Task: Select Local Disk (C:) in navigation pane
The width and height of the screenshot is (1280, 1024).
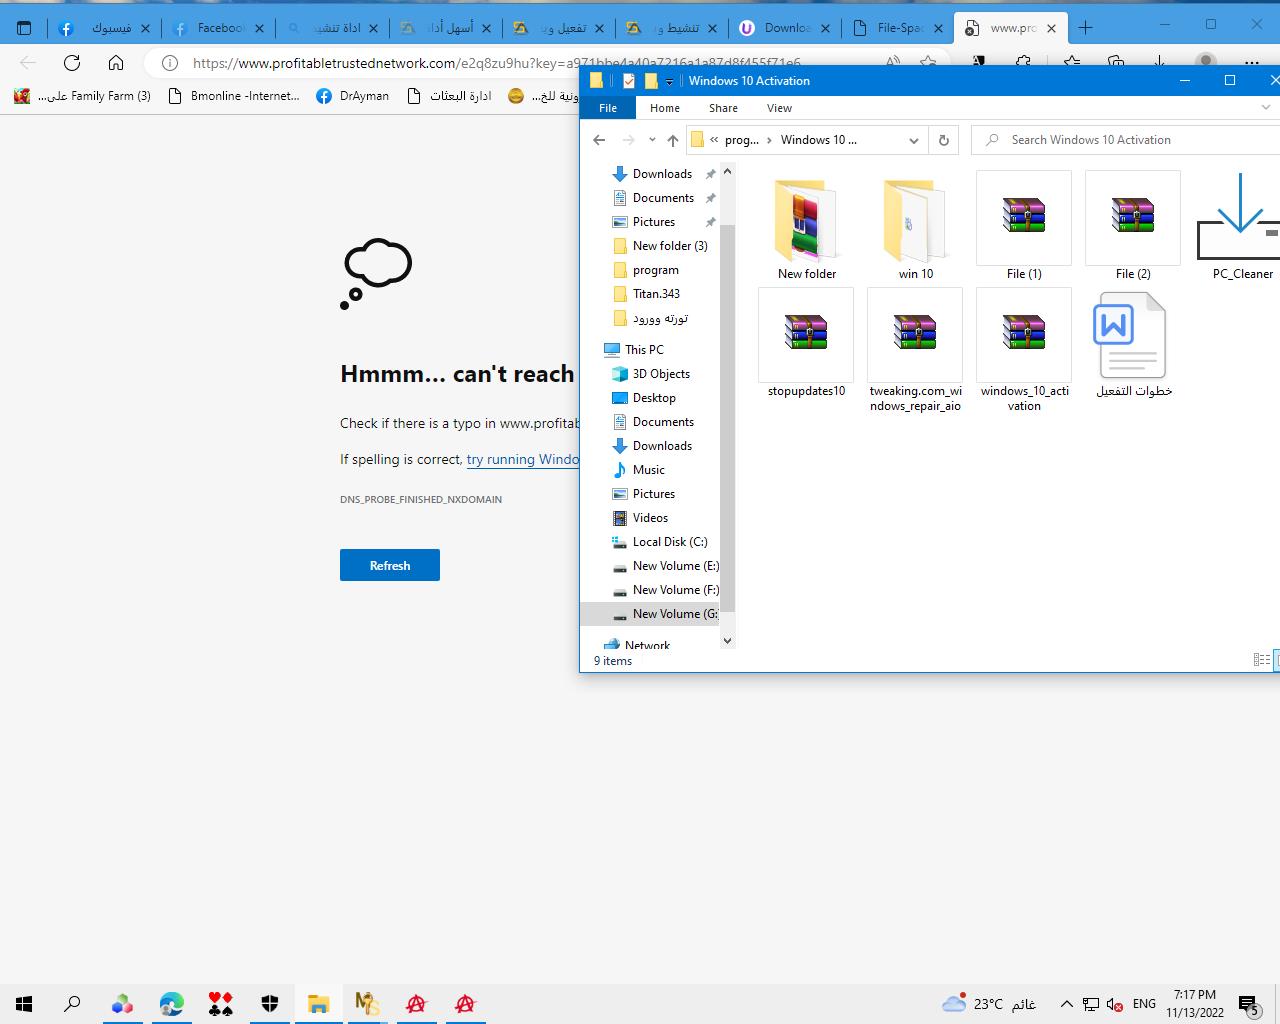Action: pyautogui.click(x=669, y=542)
